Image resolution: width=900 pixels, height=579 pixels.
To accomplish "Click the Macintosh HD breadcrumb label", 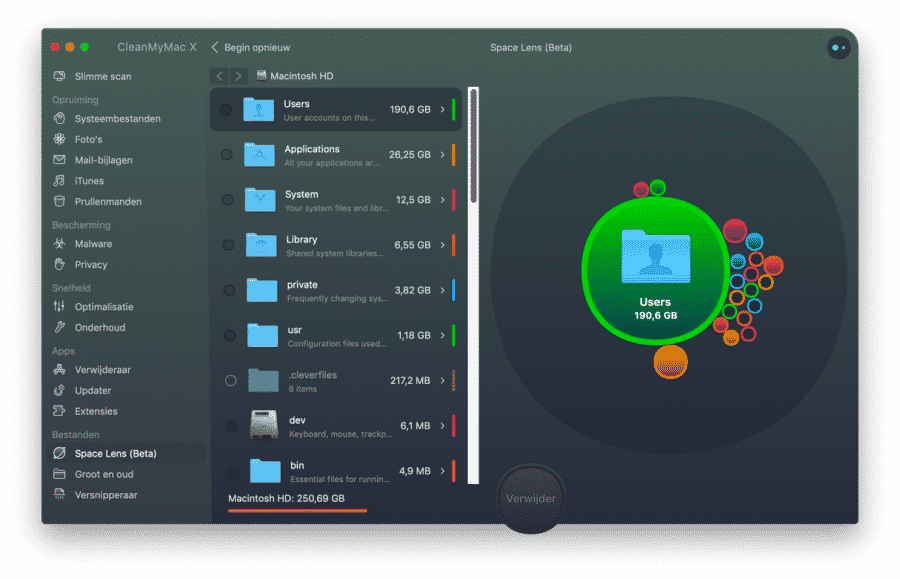I will (302, 76).
